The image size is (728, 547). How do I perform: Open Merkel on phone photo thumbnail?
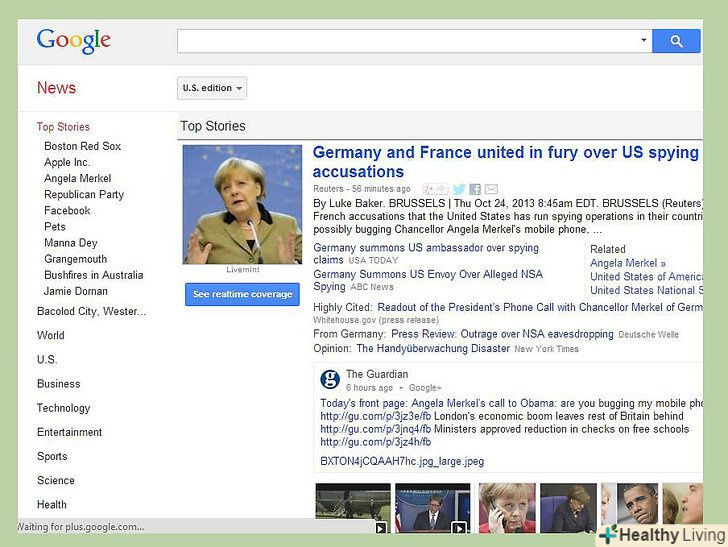[507, 508]
